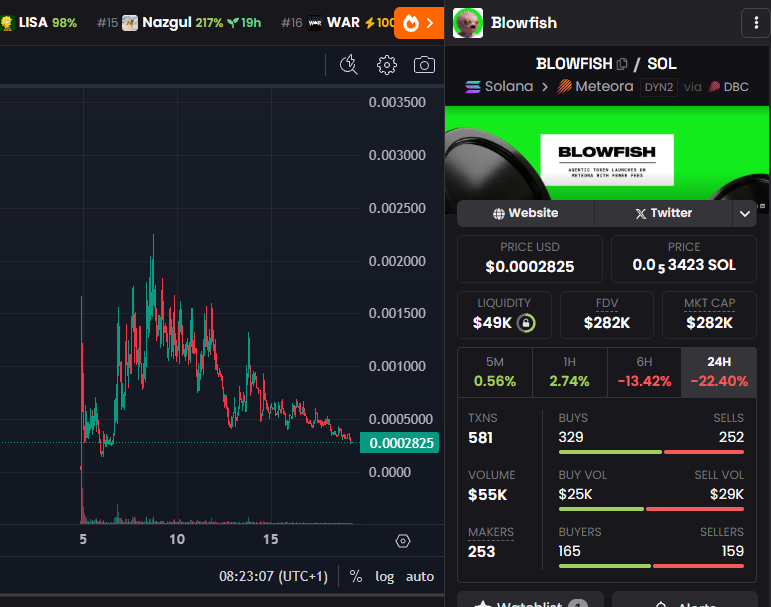Select the 24H timeframe tab
Screen dimensions: 771x607
click(719, 372)
